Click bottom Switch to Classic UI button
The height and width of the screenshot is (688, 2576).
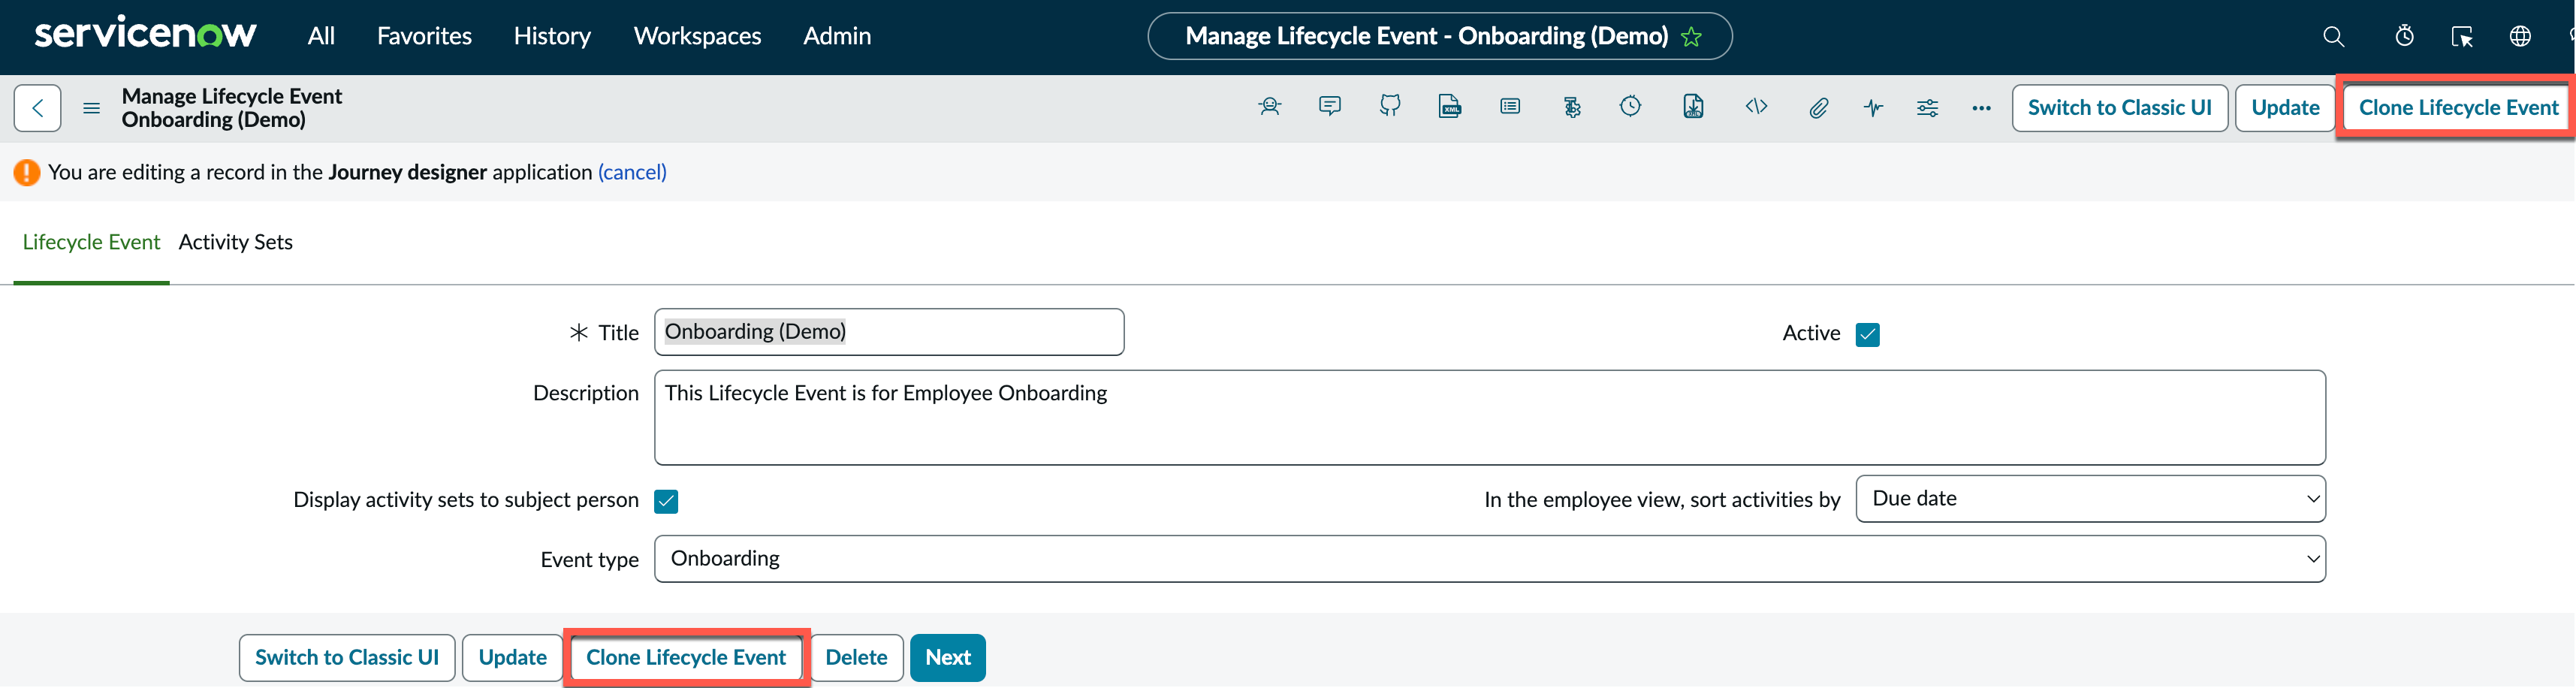click(347, 657)
